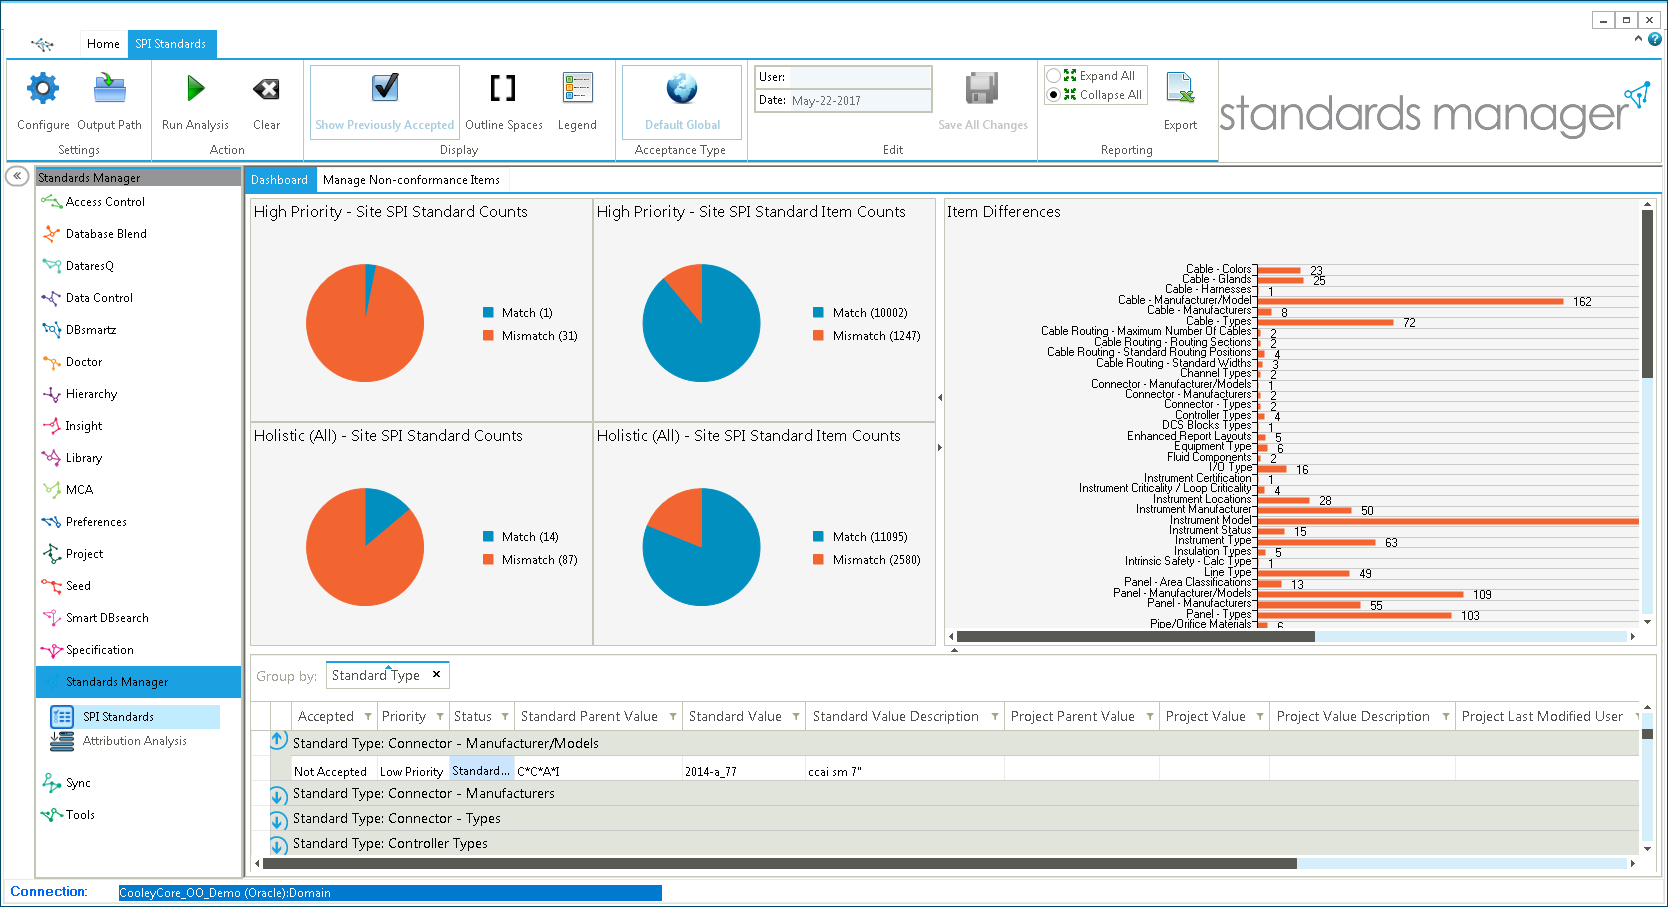This screenshot has width=1668, height=907.
Task: Click Mismatch (1247) legend orange swatch
Action: [x=819, y=336]
